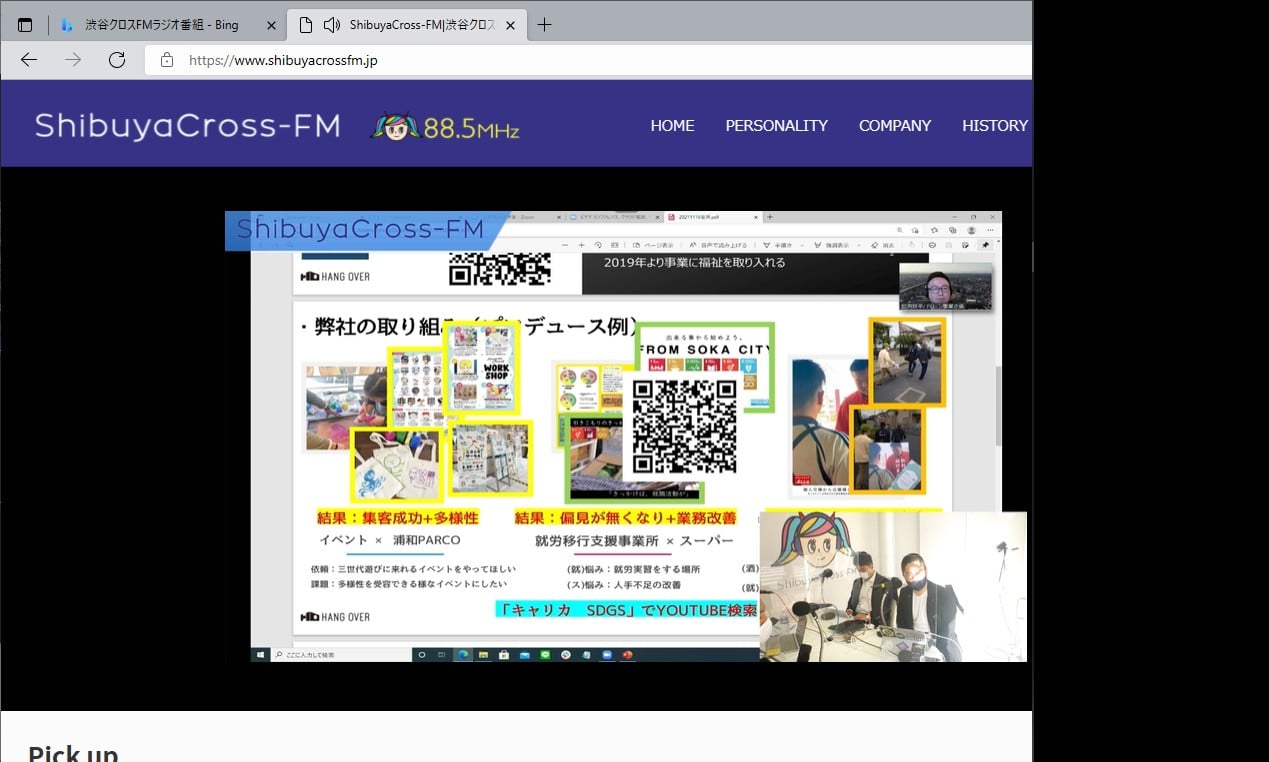
Task: View site information via the lock icon
Action: point(167,60)
